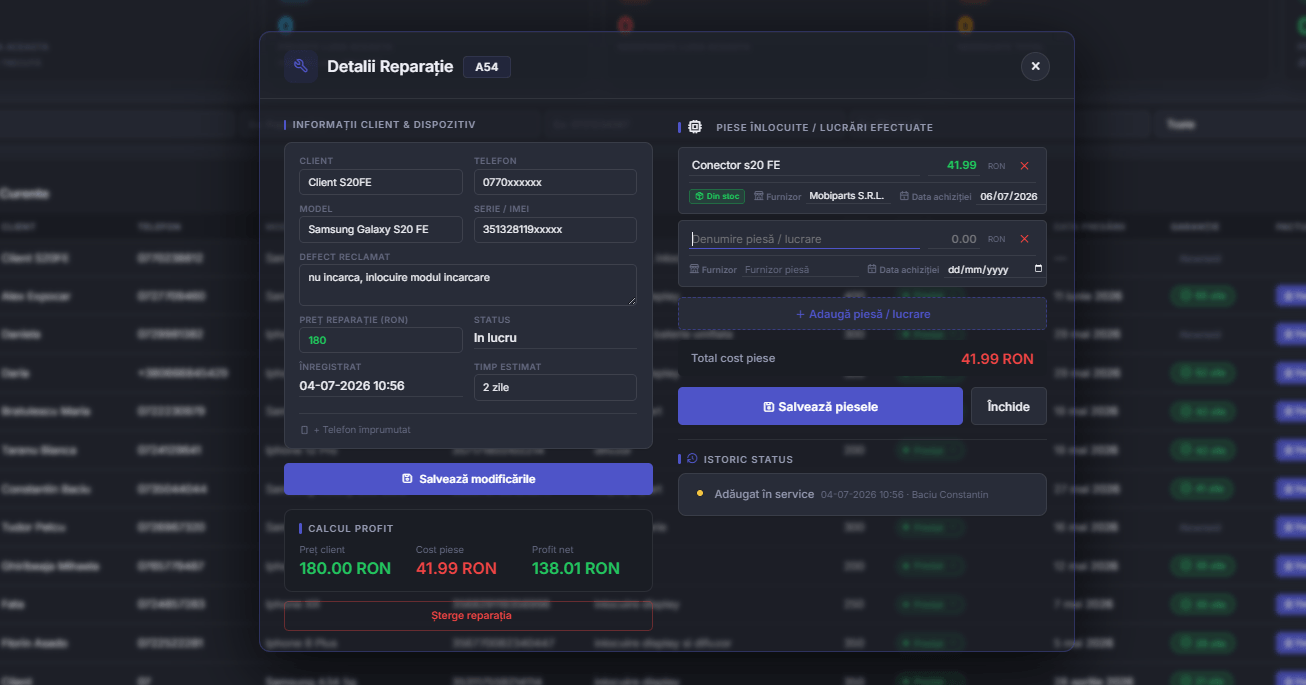Open the date picker in the dd/mm/yyyy field

1038,269
